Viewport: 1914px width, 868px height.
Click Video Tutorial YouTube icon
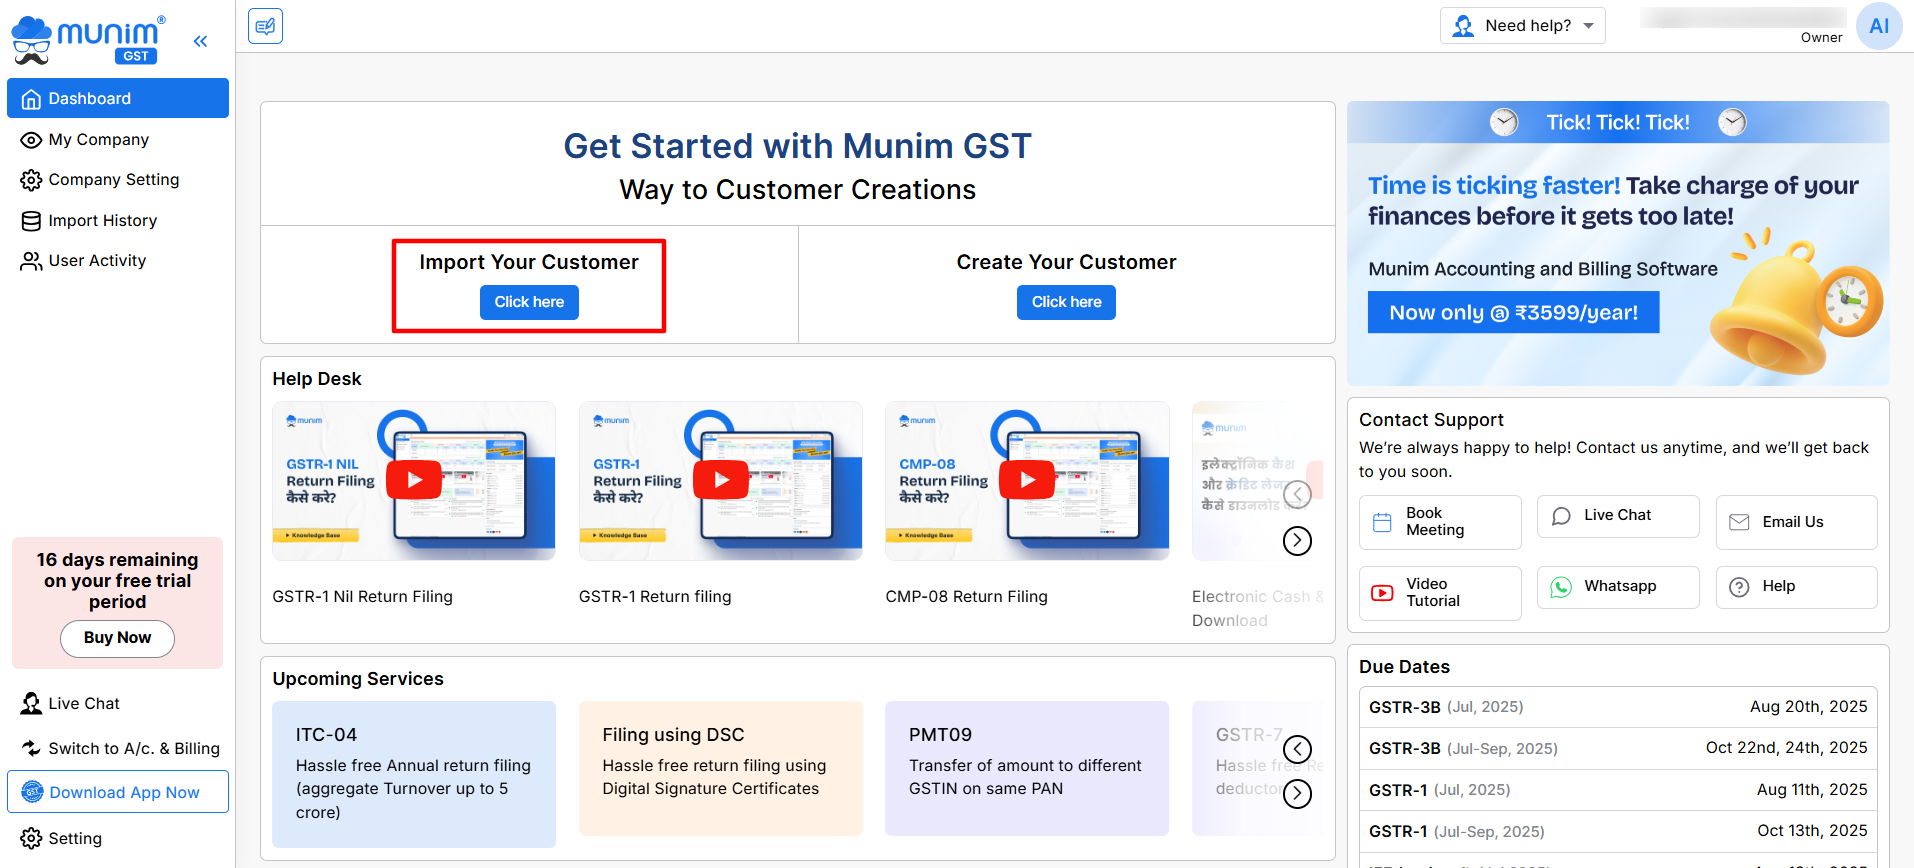click(x=1382, y=593)
